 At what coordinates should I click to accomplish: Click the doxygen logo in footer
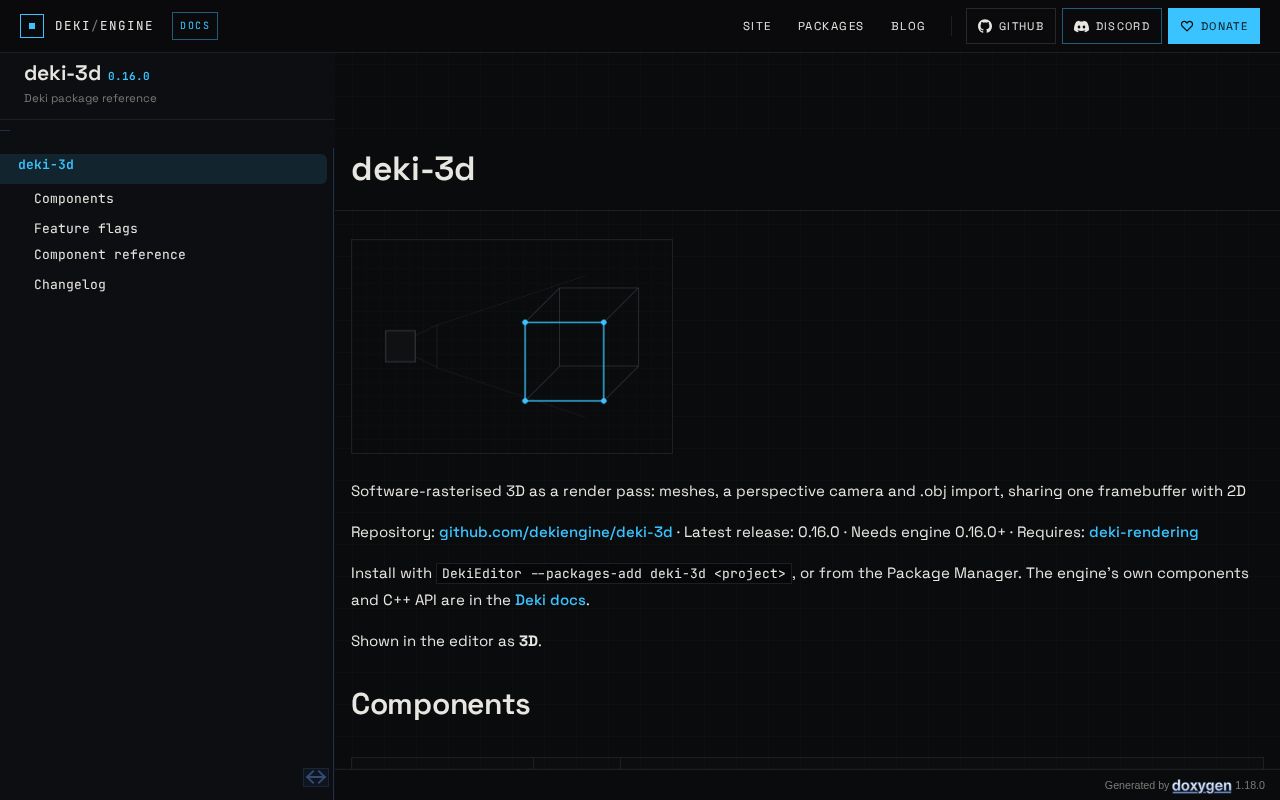point(1202,786)
